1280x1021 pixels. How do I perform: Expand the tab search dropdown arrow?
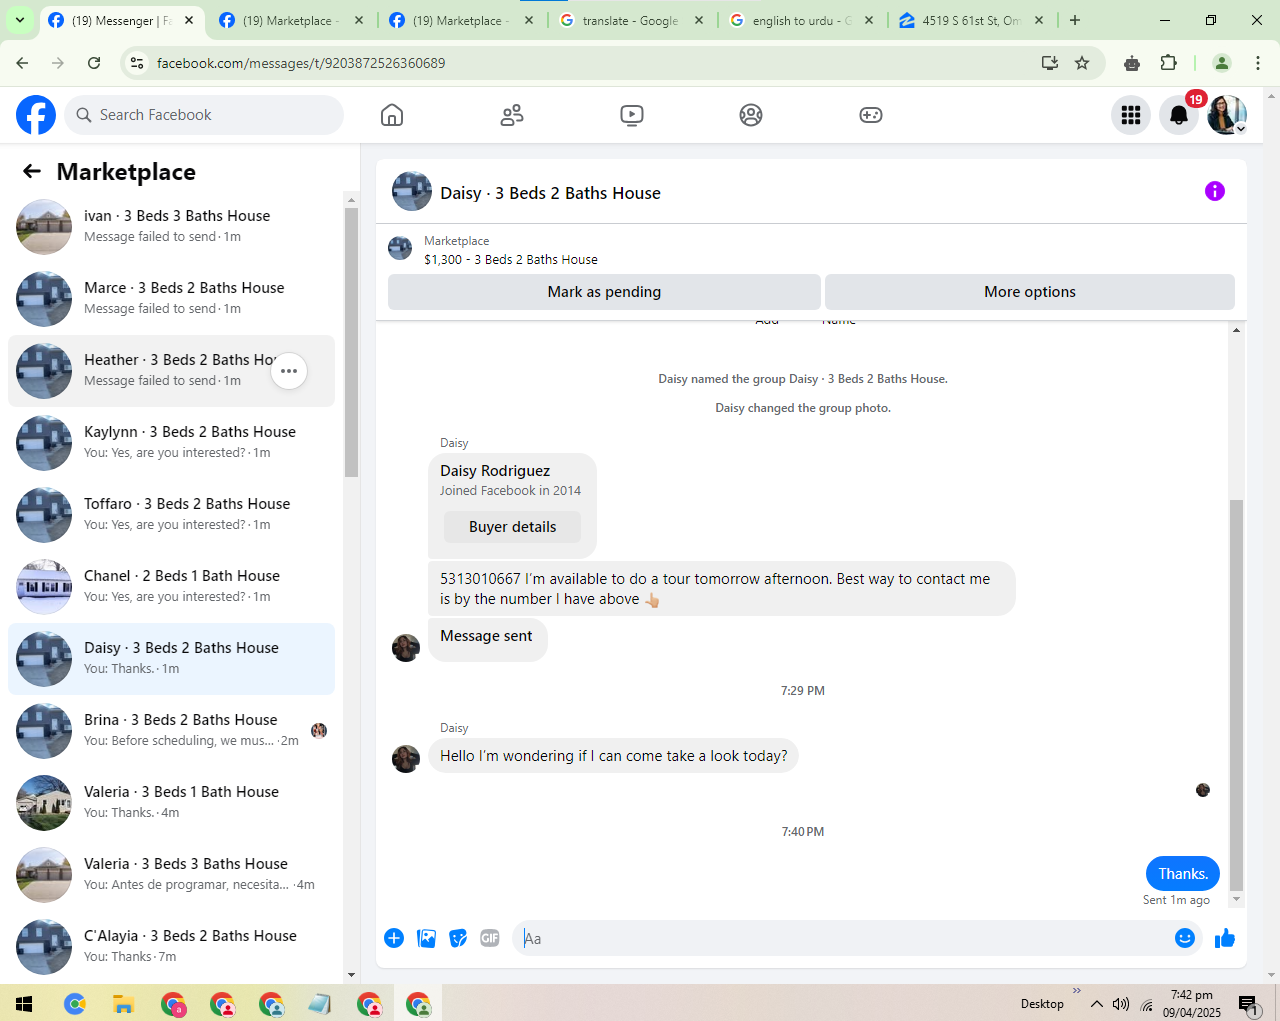(x=20, y=20)
